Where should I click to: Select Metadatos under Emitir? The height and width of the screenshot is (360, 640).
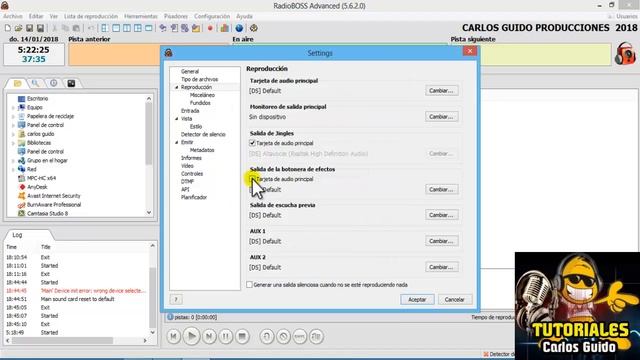click(202, 150)
